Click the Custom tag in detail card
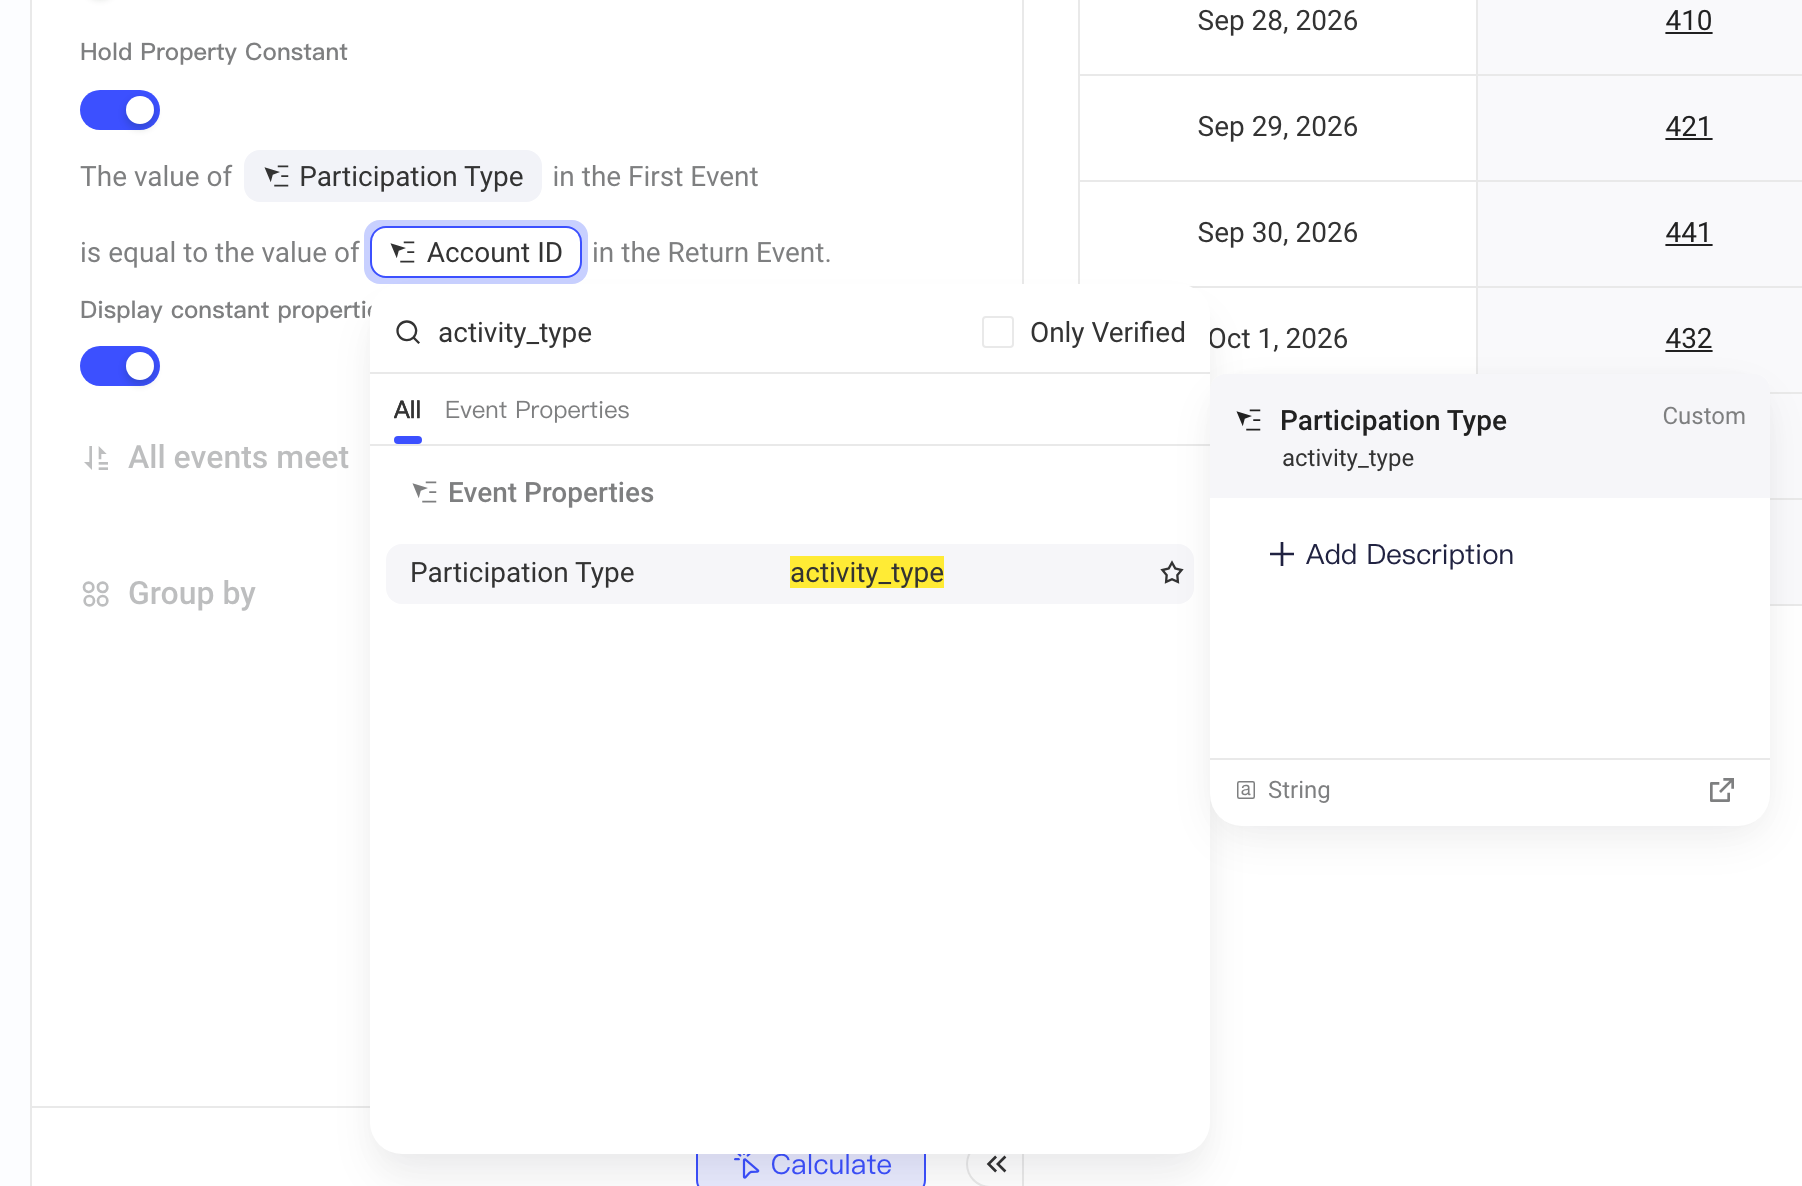The image size is (1802, 1186). 1704,416
